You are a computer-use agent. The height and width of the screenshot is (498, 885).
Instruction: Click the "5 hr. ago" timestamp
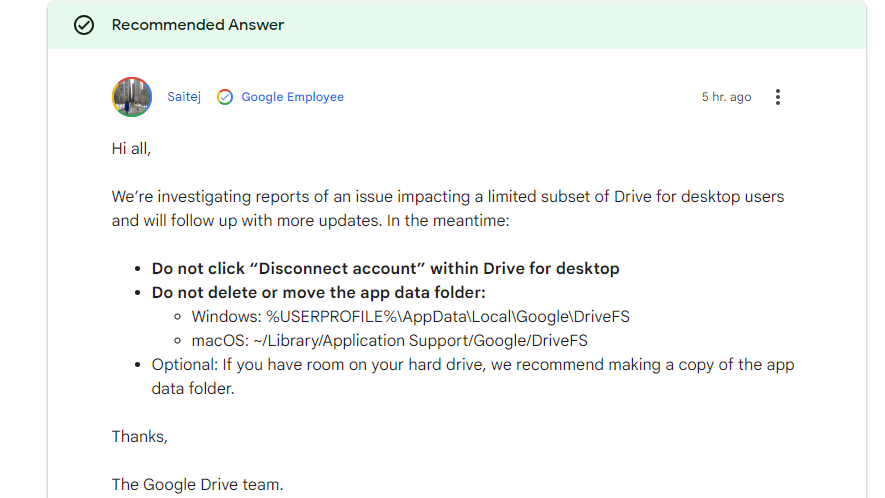click(x=726, y=97)
